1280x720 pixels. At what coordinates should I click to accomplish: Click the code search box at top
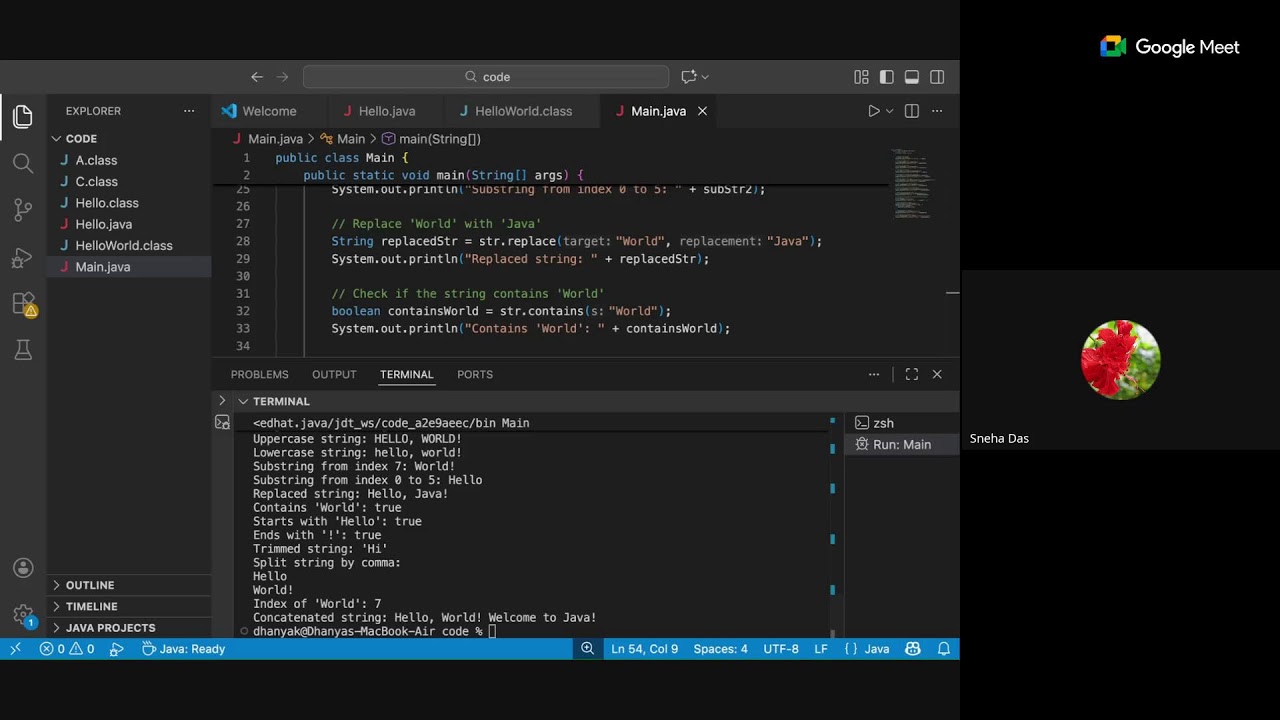click(x=486, y=77)
